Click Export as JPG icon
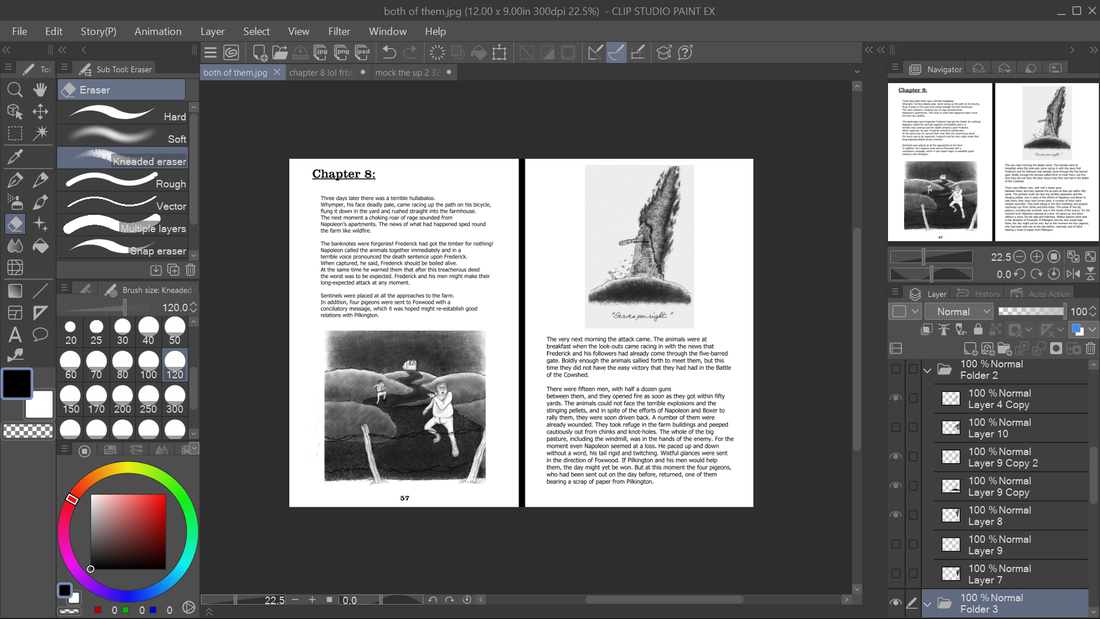 [x=321, y=53]
